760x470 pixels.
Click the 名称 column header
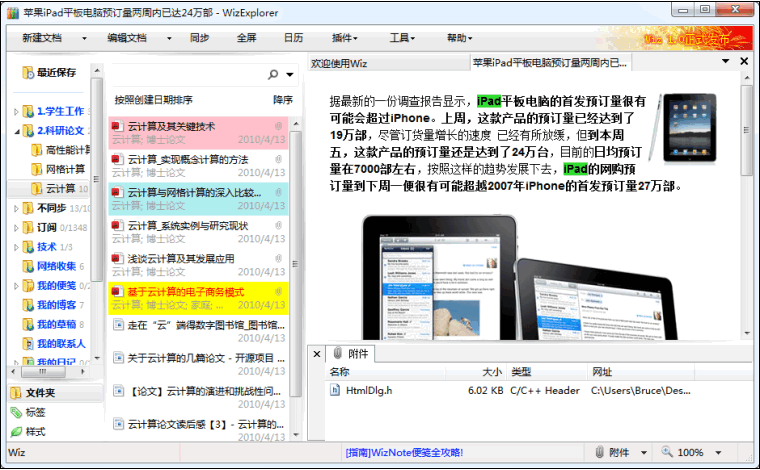pos(385,372)
